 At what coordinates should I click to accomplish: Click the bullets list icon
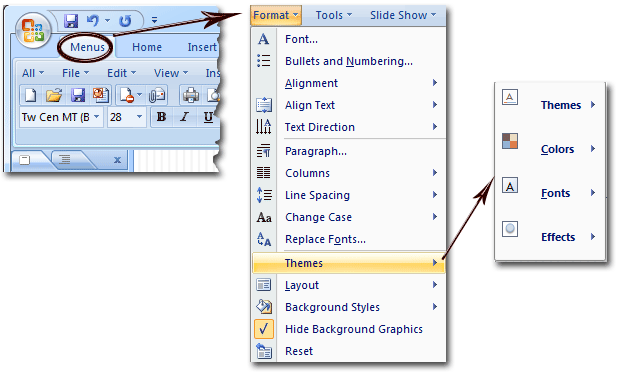tap(263, 61)
